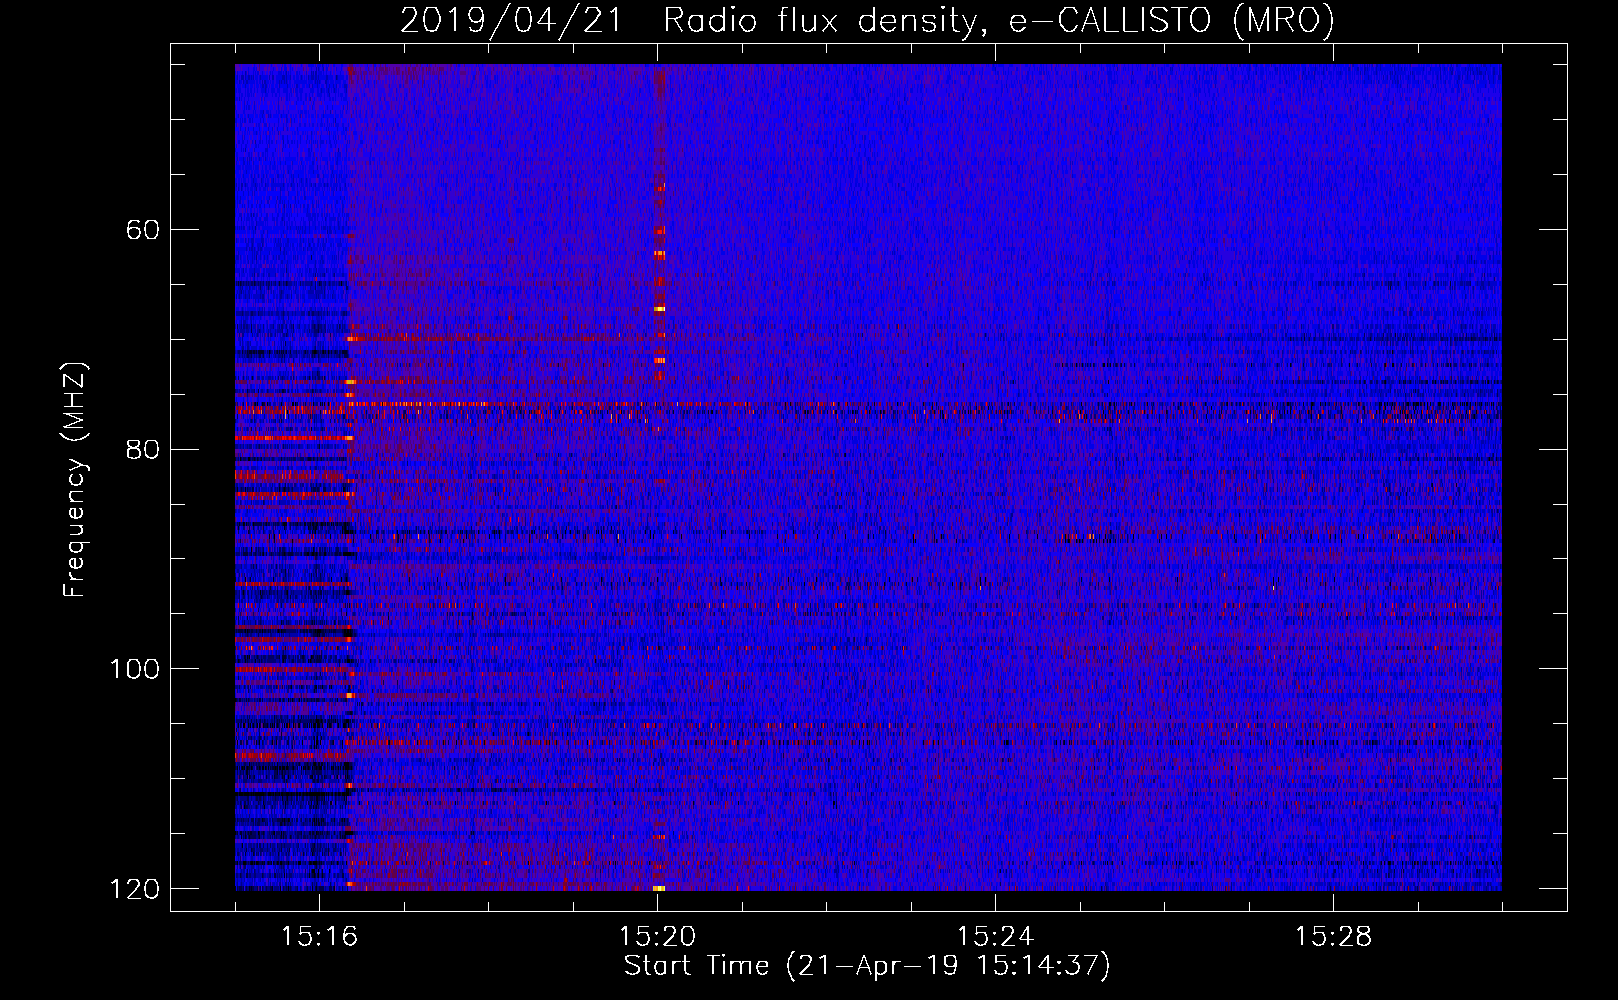Click the '100' frequency tick label
1618x1000 pixels.
coord(134,668)
